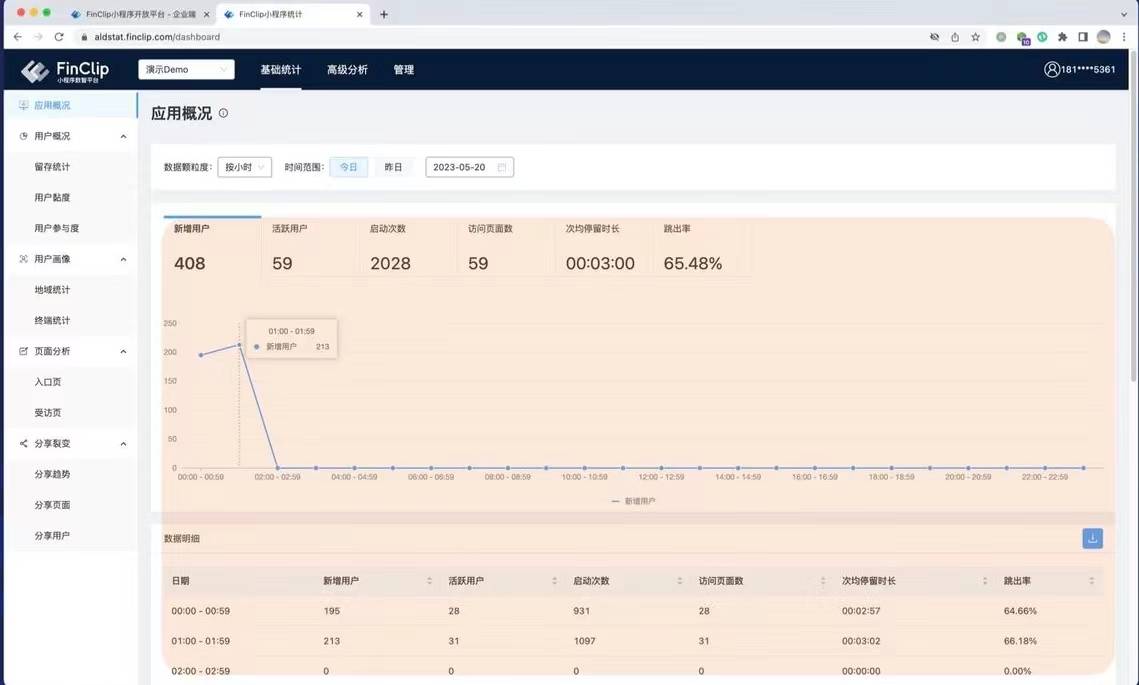Image resolution: width=1139 pixels, height=685 pixels.
Task: Select the 访问页面数 metric tab
Action: (x=506, y=247)
